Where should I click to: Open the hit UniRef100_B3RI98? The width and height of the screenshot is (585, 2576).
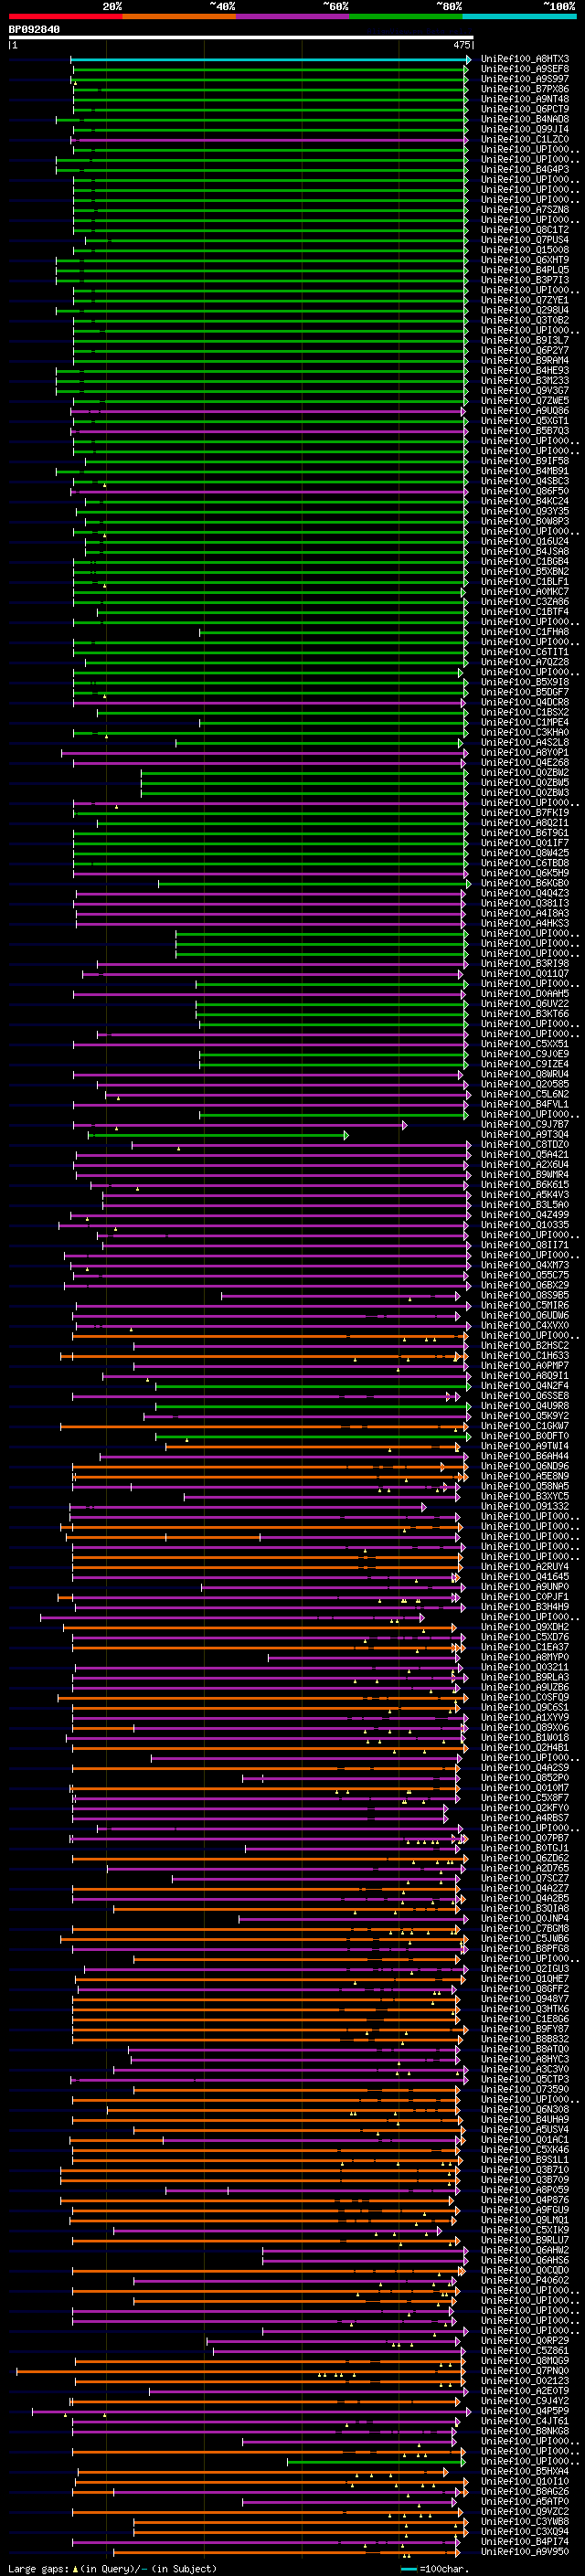pyautogui.click(x=525, y=965)
